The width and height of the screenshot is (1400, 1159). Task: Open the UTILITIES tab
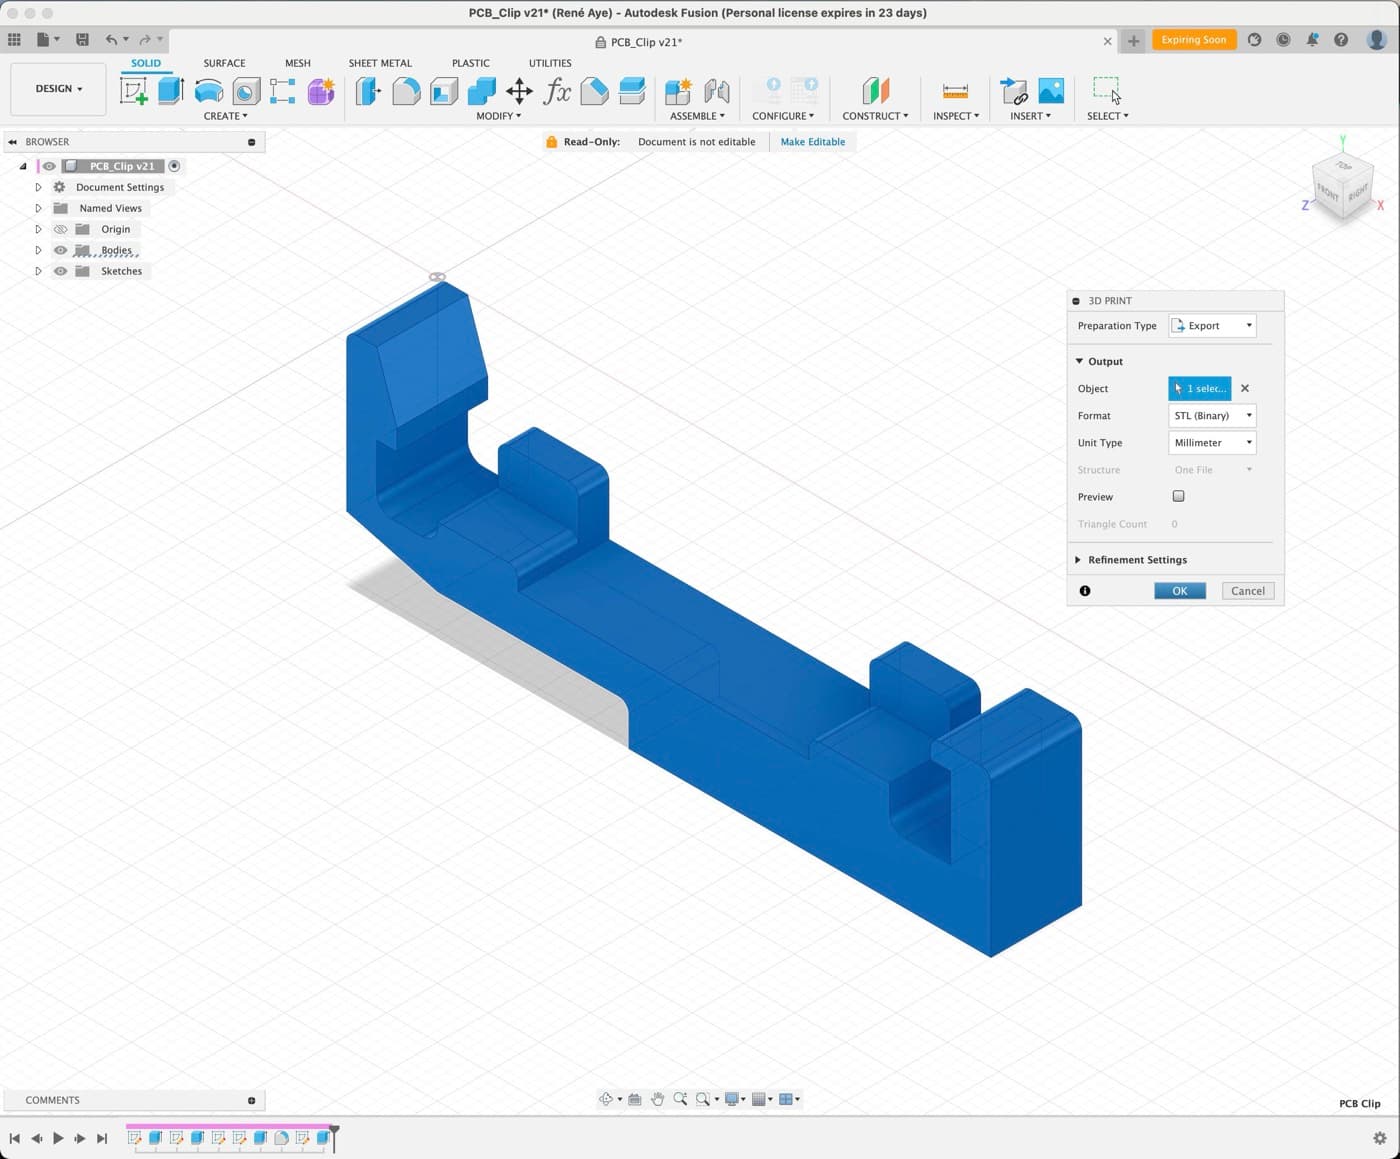[550, 63]
